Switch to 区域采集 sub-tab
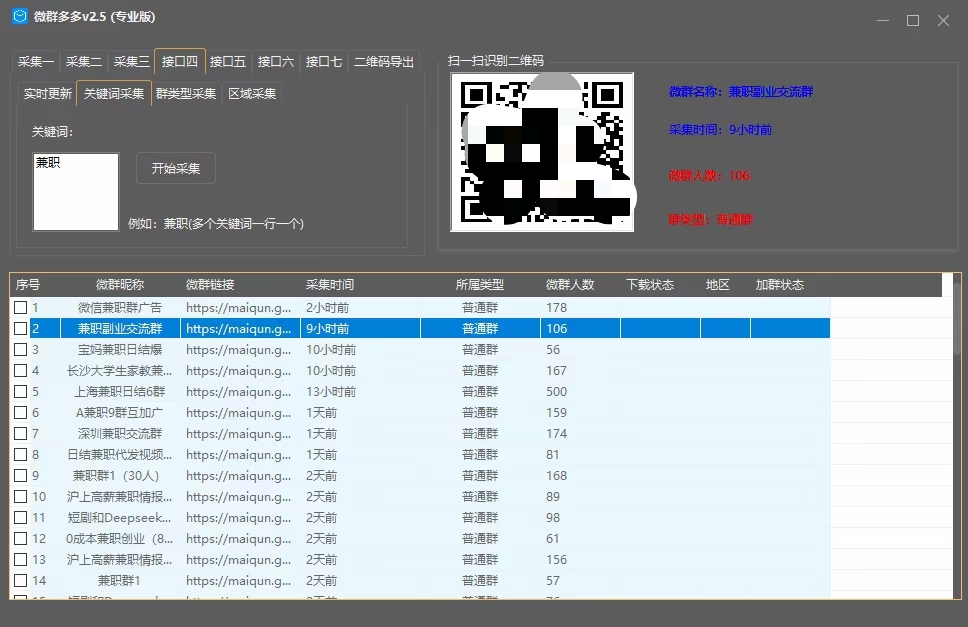Screen dimensions: 968x627 pos(252,94)
